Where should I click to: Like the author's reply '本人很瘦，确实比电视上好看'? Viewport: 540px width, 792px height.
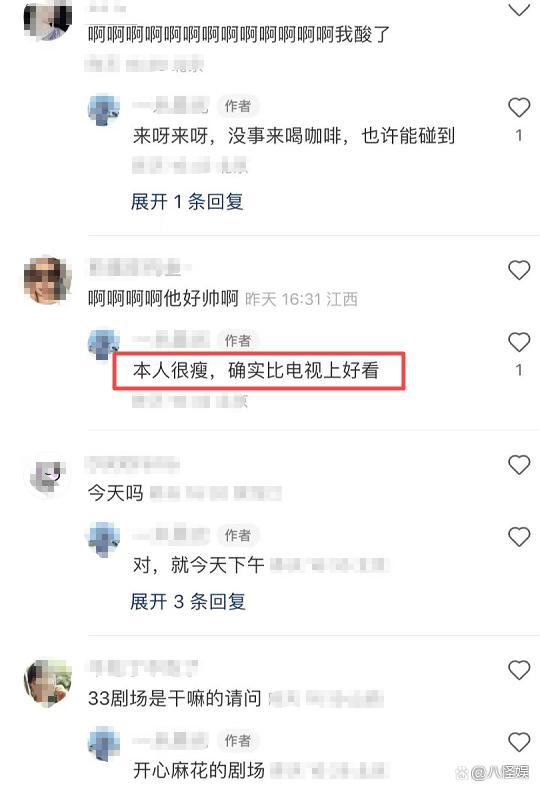[519, 342]
